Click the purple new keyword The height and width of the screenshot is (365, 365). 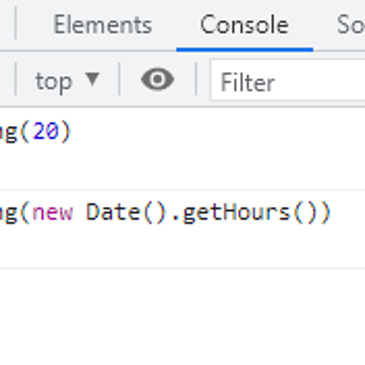click(52, 212)
